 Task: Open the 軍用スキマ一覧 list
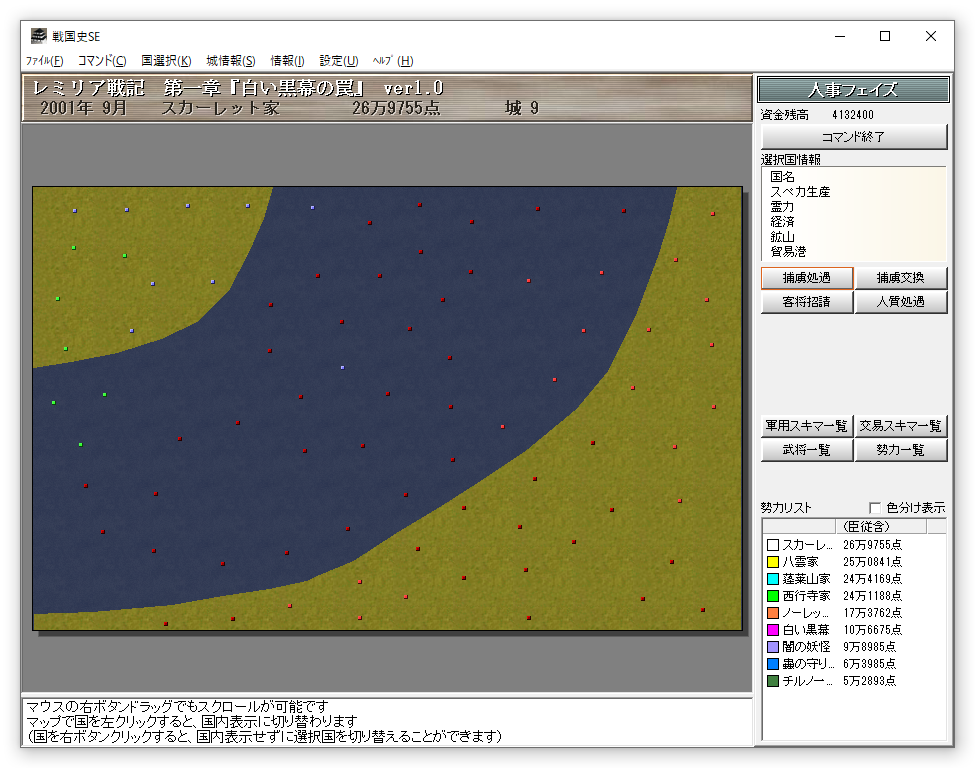click(x=806, y=426)
